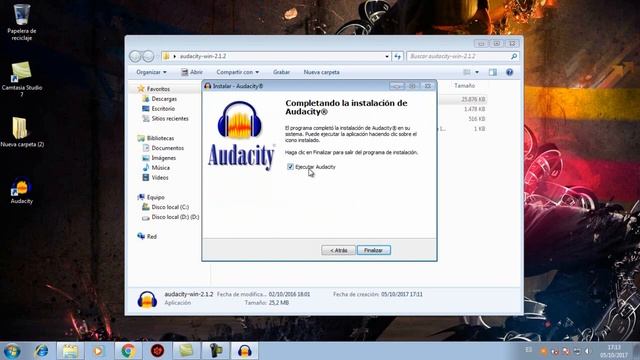Click the Camtasia recorder taskbar icon

coord(216,351)
